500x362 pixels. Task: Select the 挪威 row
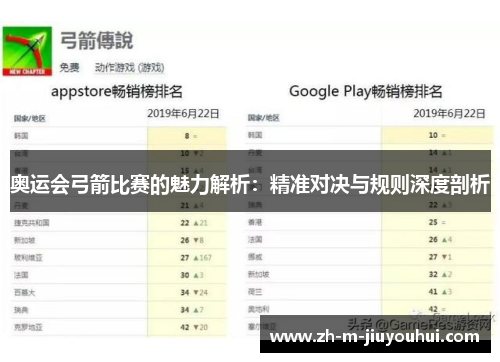(x=370, y=257)
